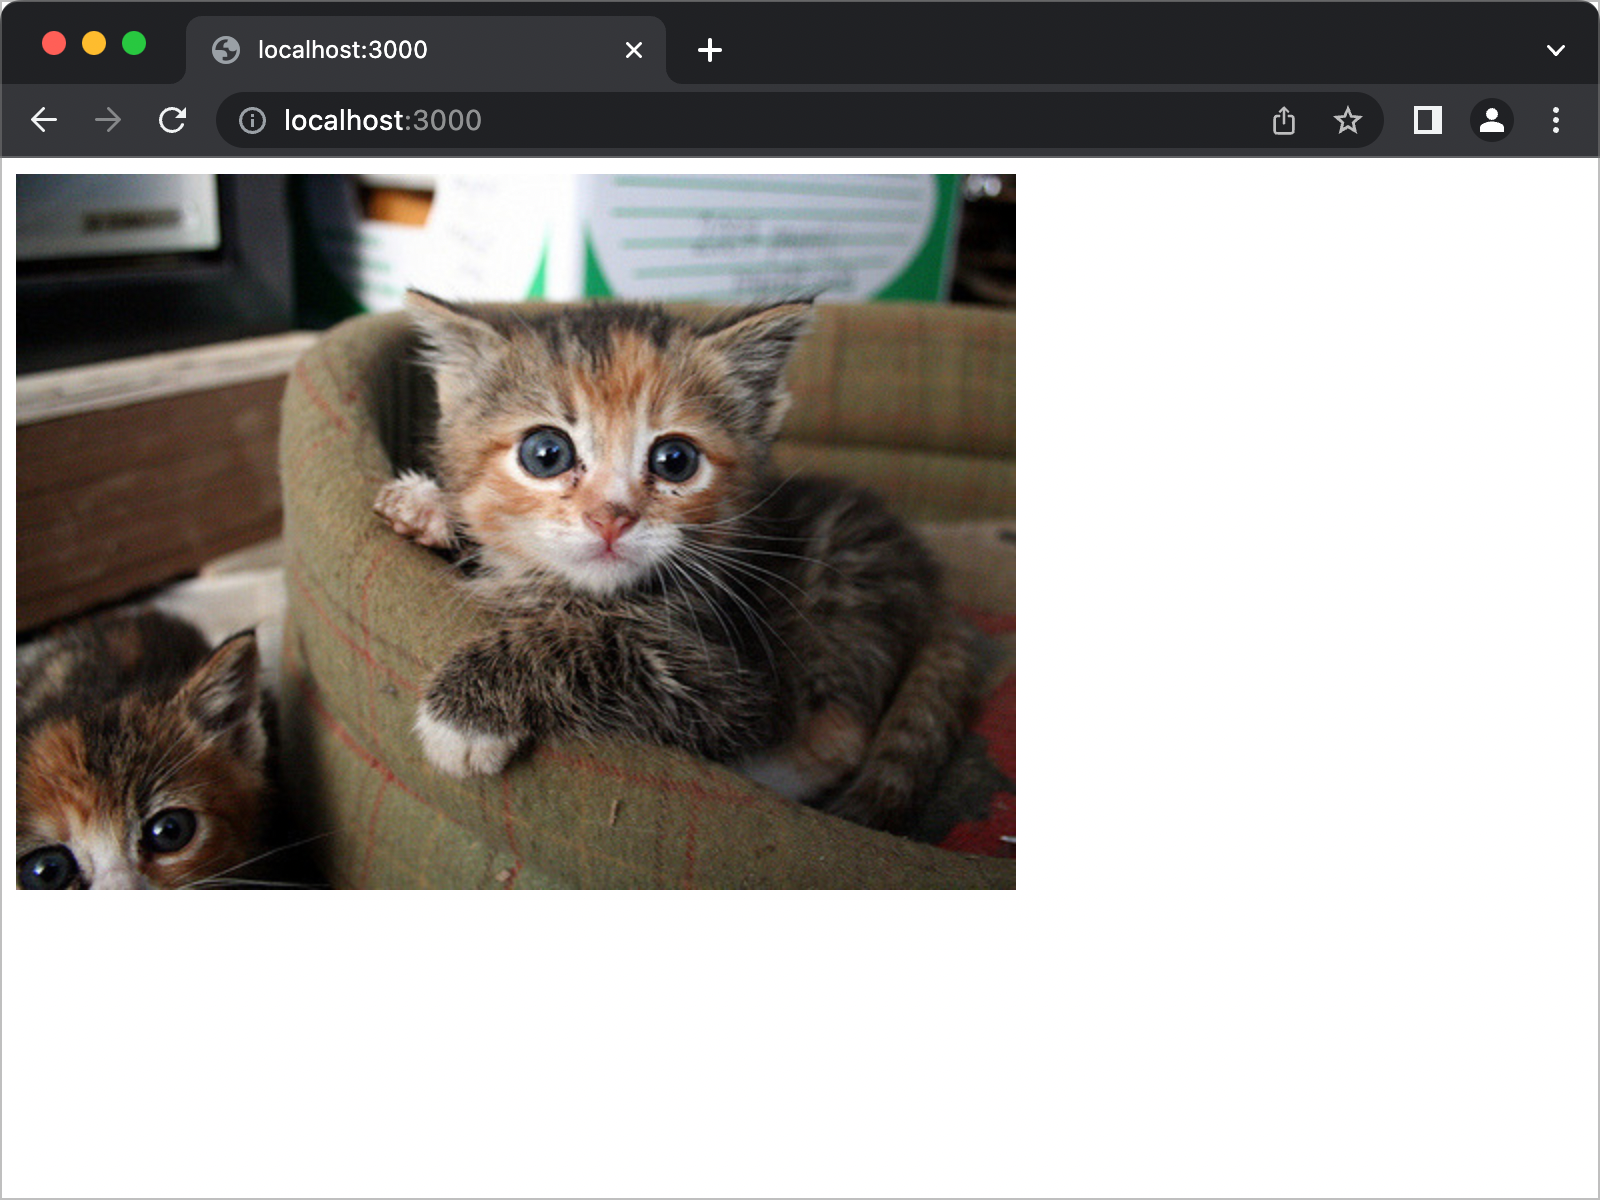This screenshot has height=1200, width=1600.
Task: Toggle the browser side panel
Action: (1428, 120)
